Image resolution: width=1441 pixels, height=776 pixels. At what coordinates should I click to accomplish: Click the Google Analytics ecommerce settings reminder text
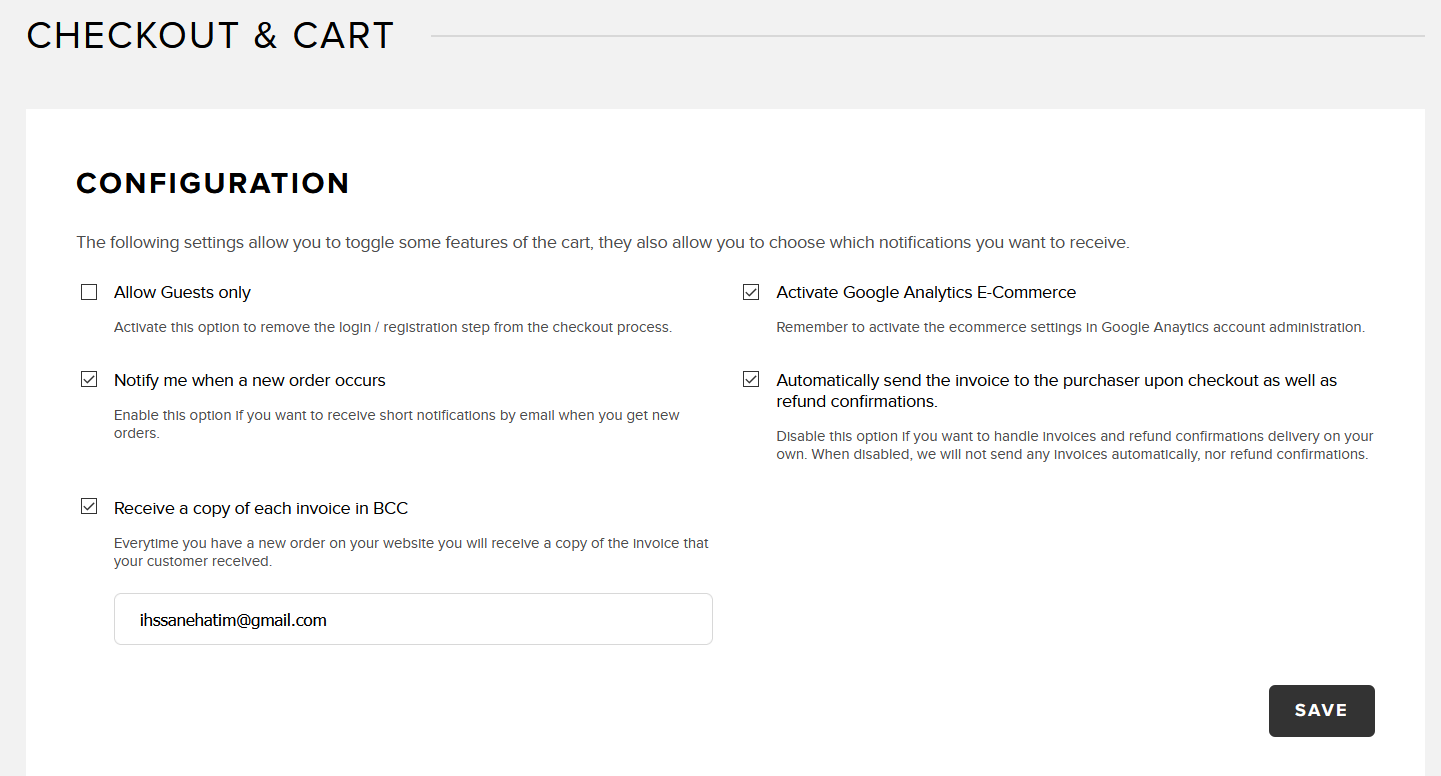pyautogui.click(x=1070, y=327)
